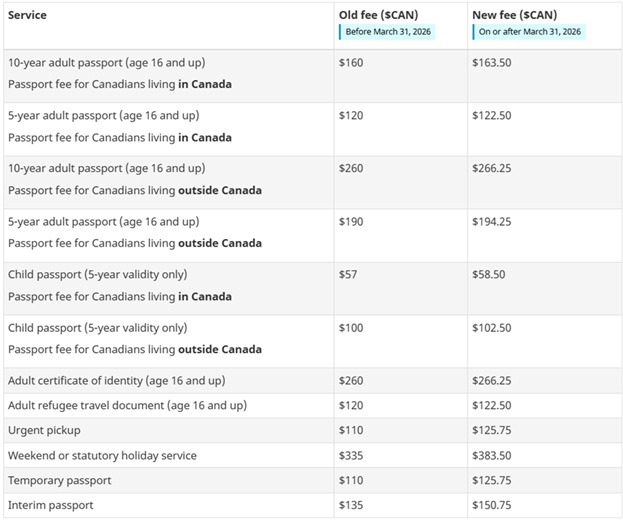Screen dimensions: 623x520
Task: Click the New fee ($CAN) column header
Action: point(514,15)
